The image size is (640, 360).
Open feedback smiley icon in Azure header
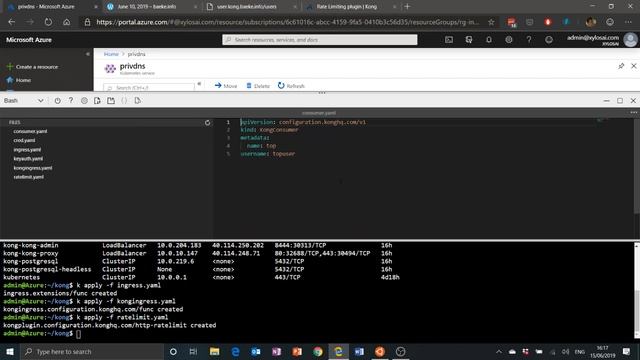point(549,40)
